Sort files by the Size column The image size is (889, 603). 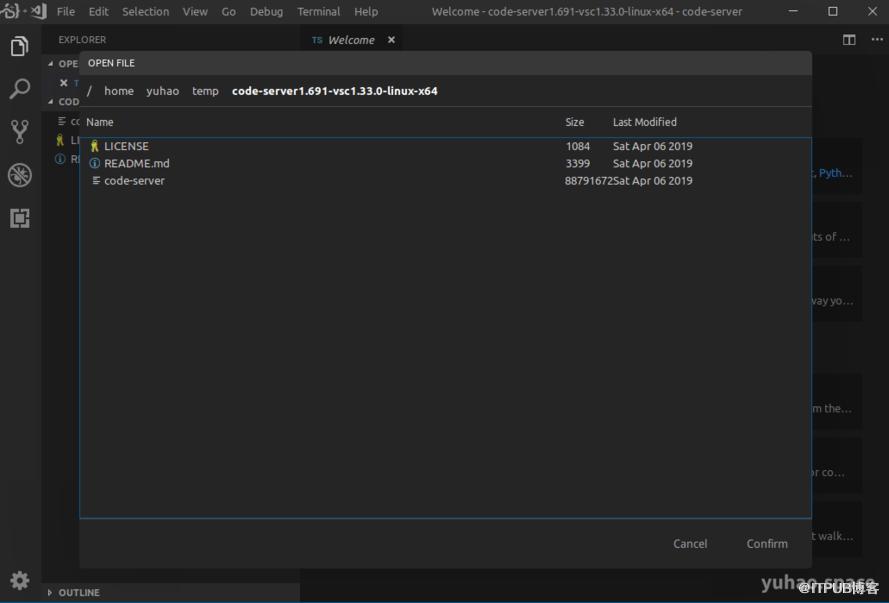(x=574, y=122)
